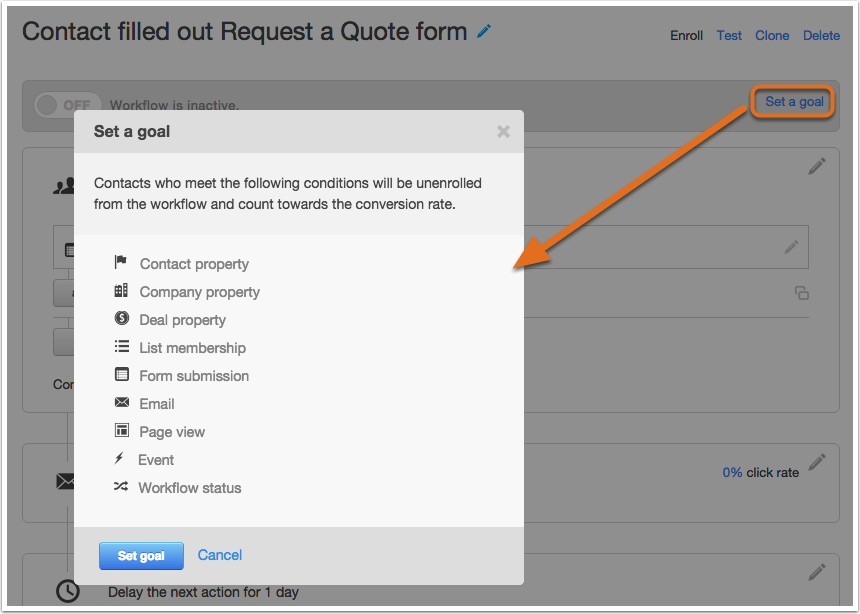Screen dimensions: 860x614
Task: Click the shuffle icon for Workflow status
Action: click(x=121, y=486)
